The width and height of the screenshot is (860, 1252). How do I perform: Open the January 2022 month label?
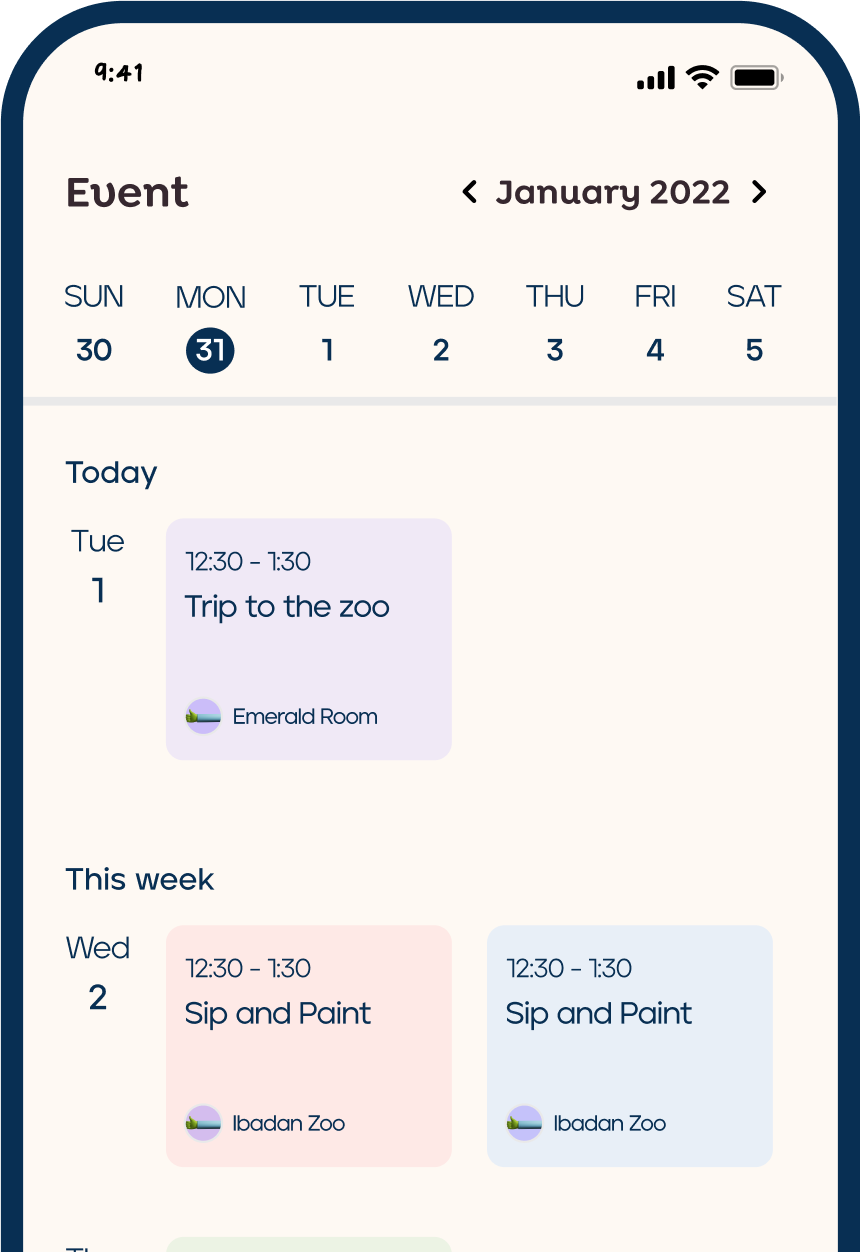click(613, 192)
